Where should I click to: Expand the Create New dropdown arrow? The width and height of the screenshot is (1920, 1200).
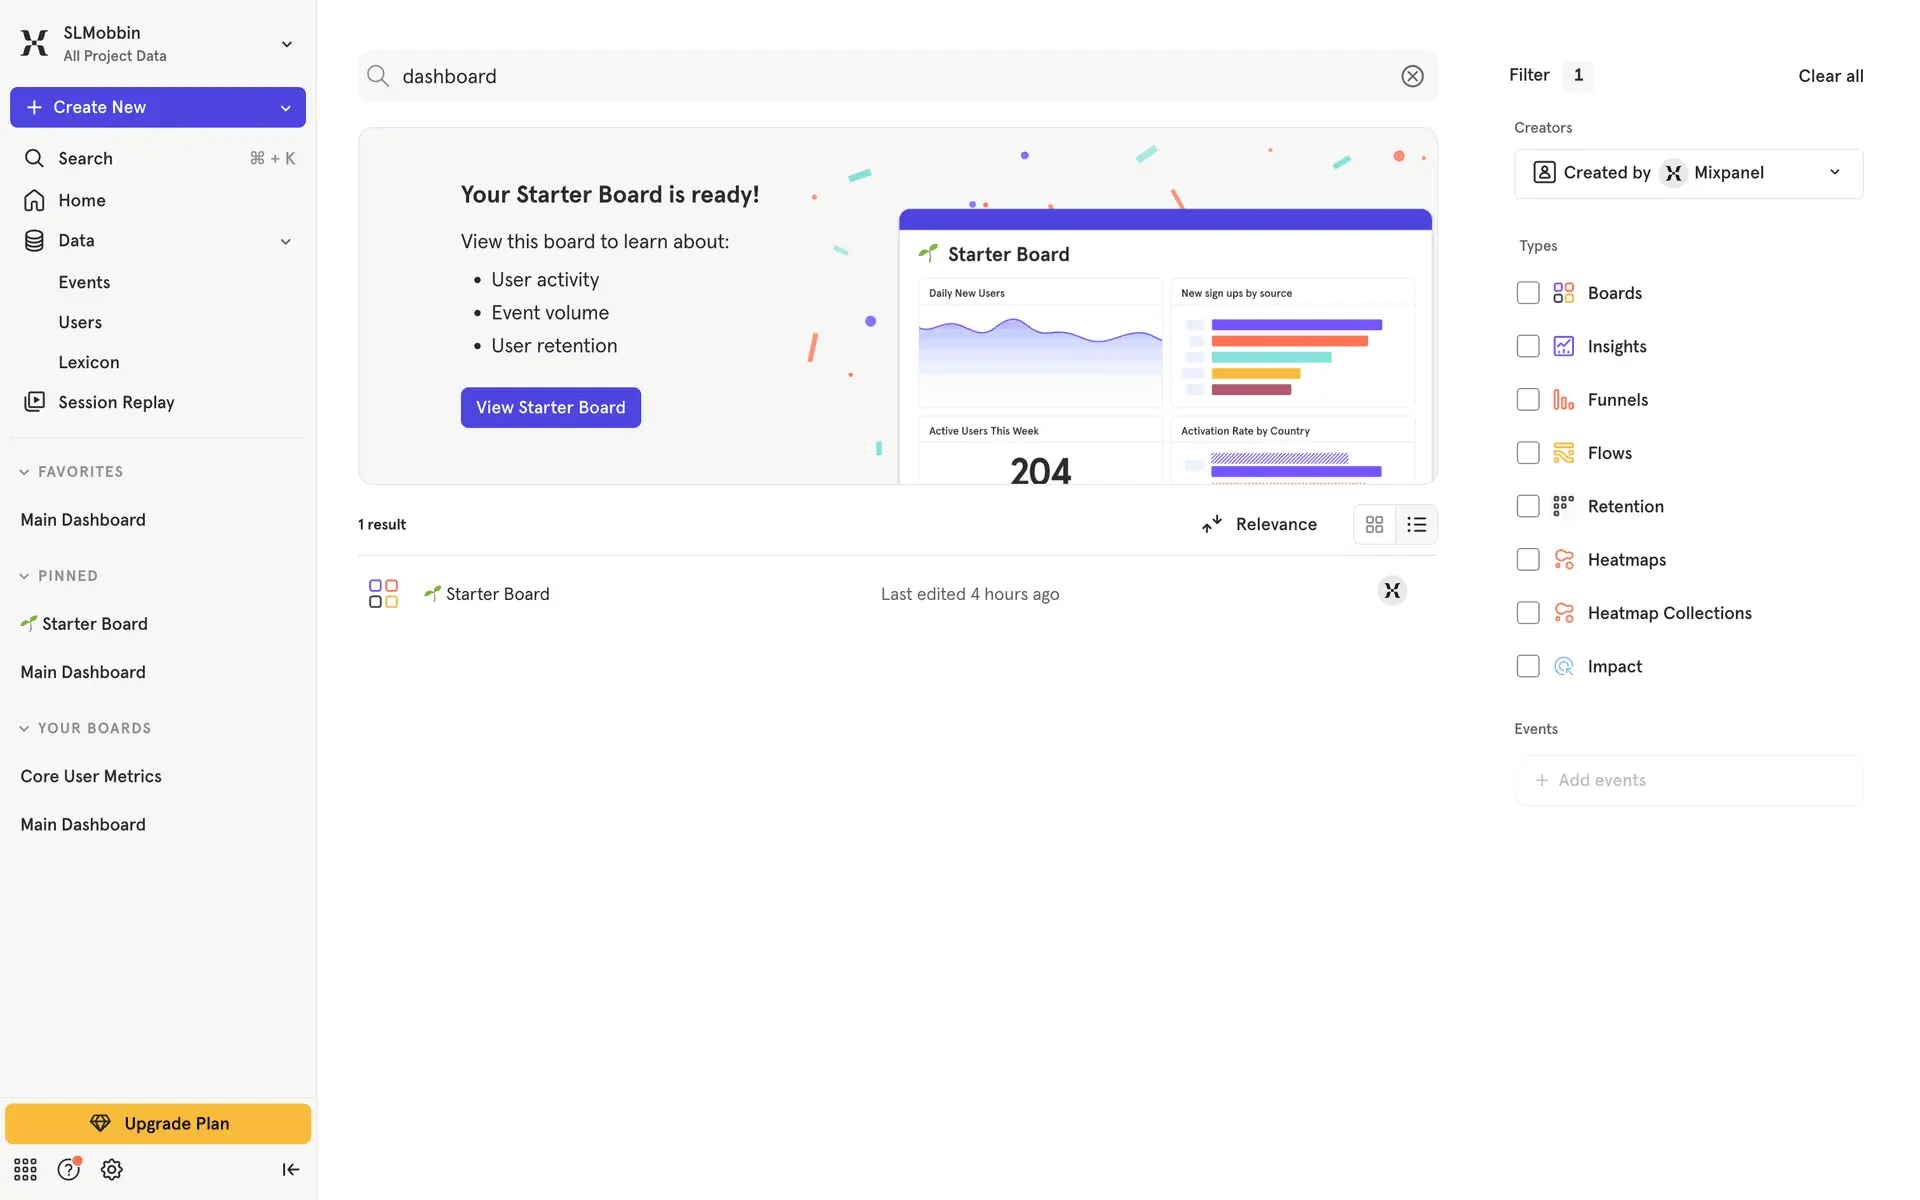286,108
